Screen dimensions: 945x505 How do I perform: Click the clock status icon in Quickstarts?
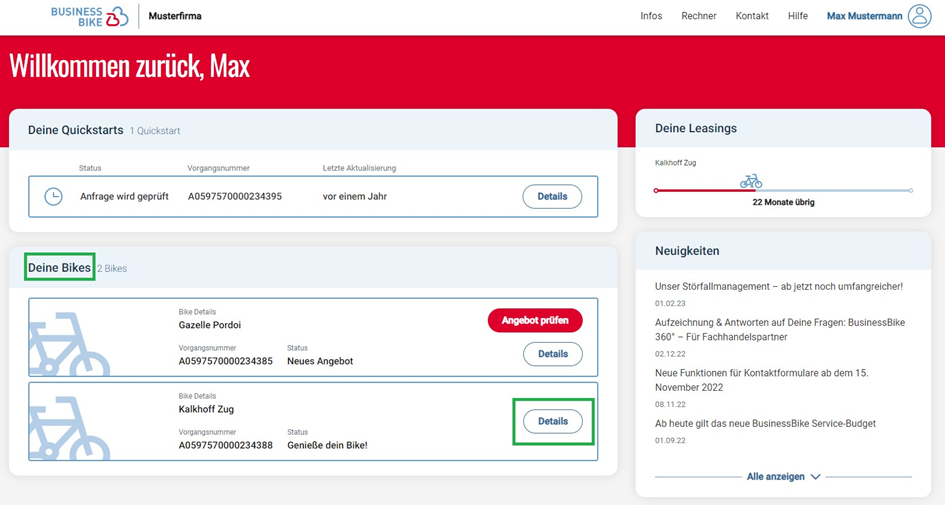53,196
